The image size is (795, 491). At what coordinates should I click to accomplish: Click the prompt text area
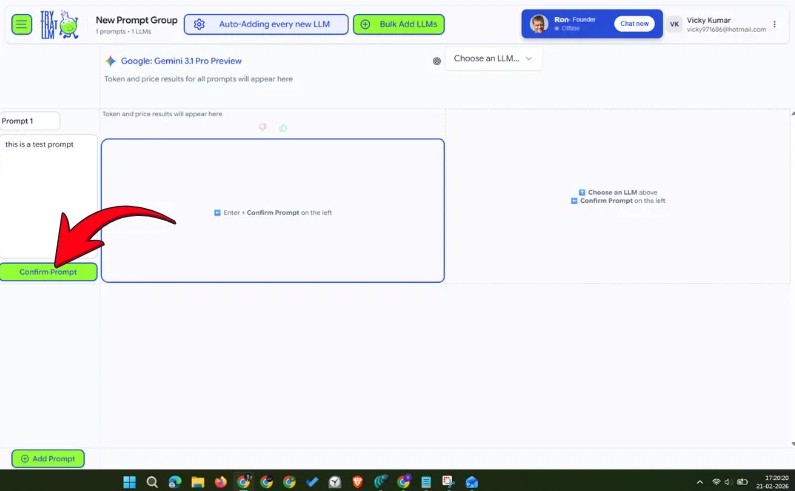[48, 195]
